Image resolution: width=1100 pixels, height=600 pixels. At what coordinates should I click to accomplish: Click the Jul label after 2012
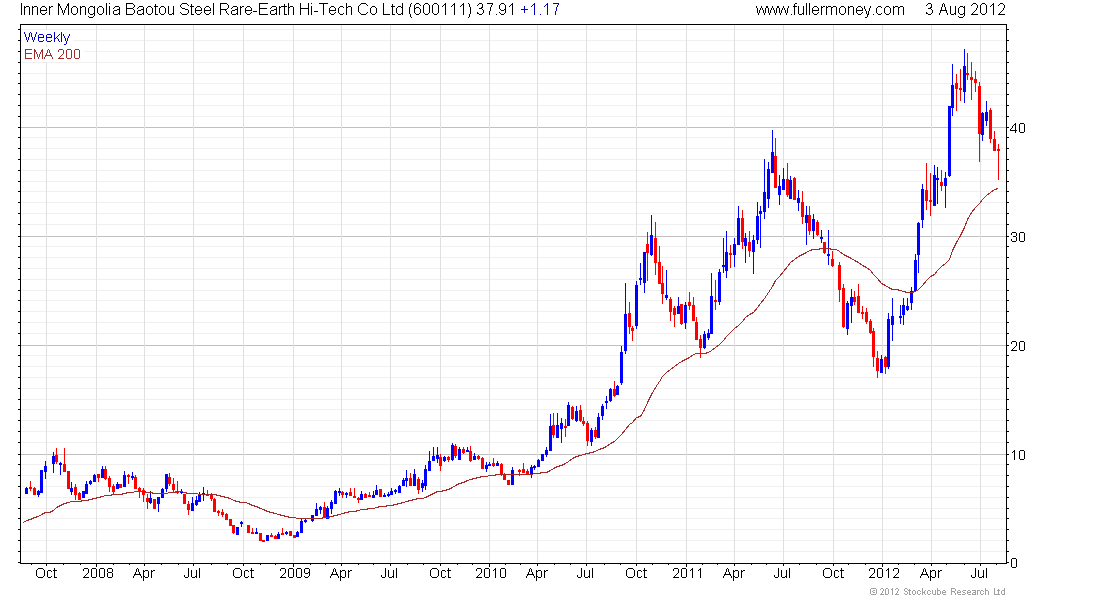tap(979, 573)
